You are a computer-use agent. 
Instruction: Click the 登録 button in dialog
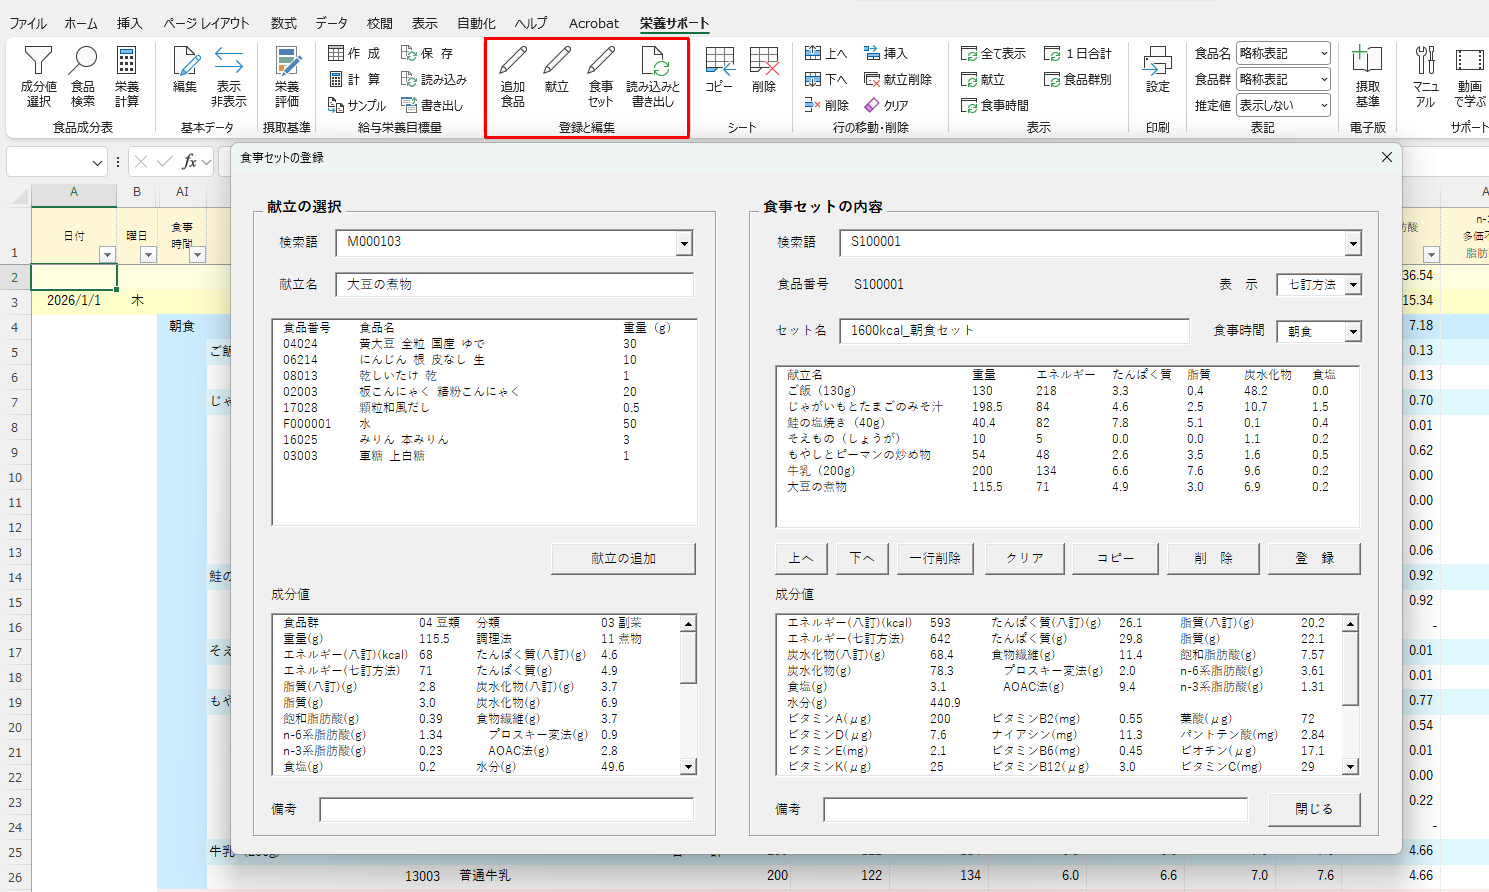1314,558
